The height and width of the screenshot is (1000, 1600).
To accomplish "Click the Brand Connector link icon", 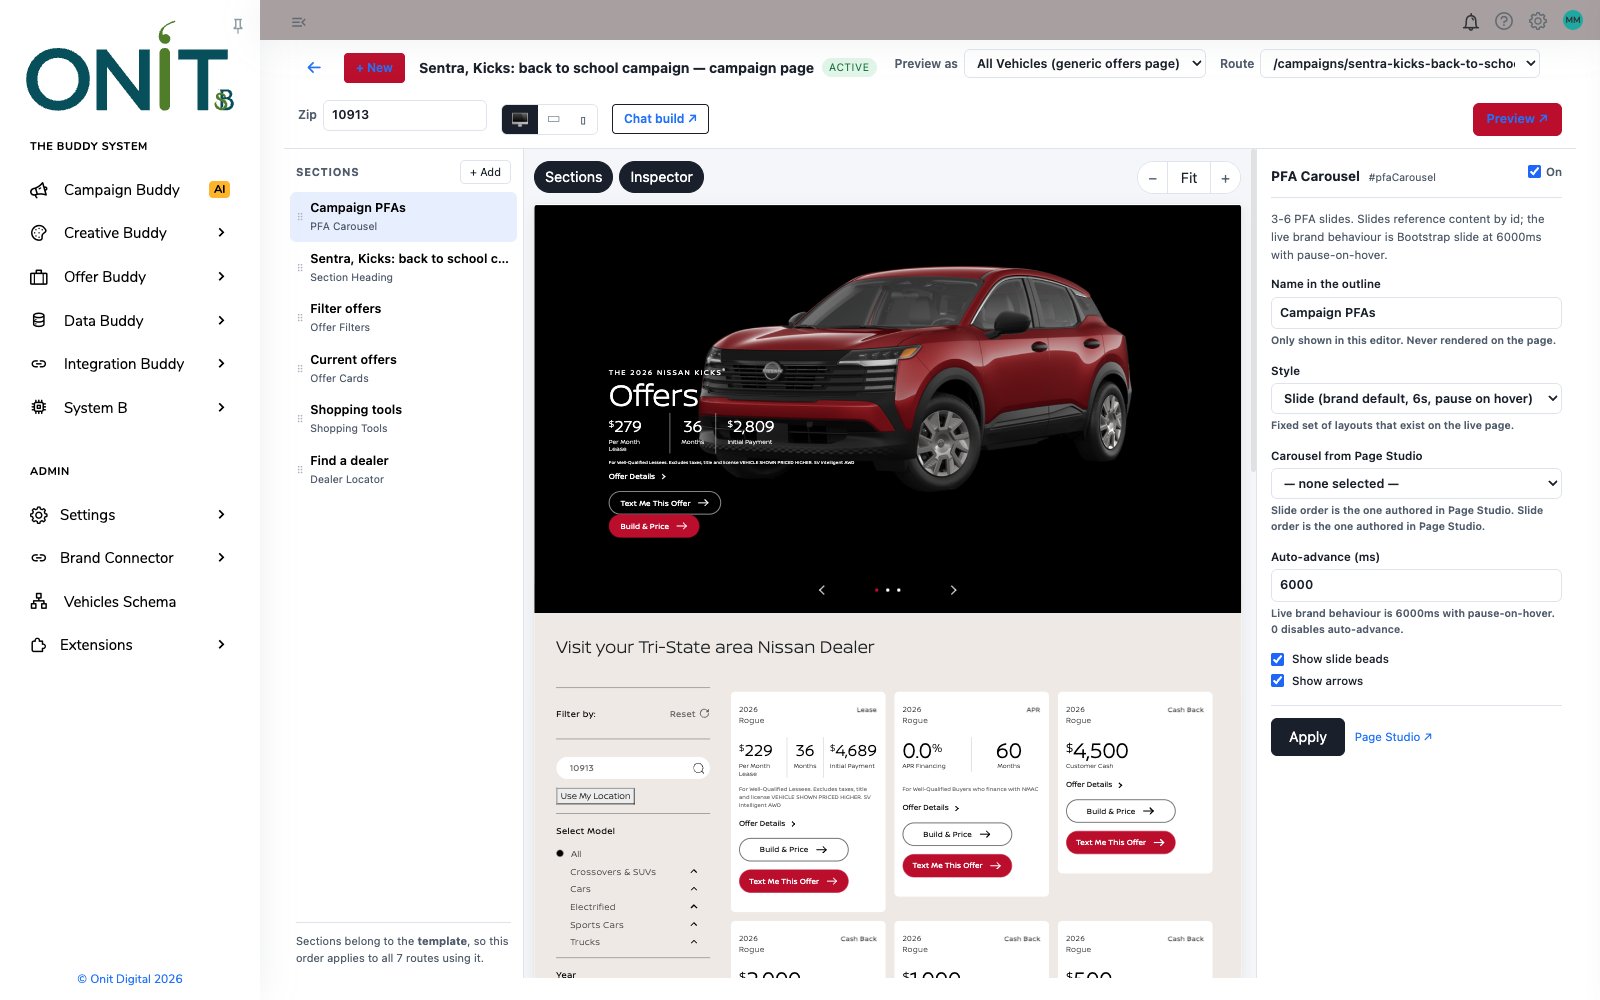I will point(39,558).
